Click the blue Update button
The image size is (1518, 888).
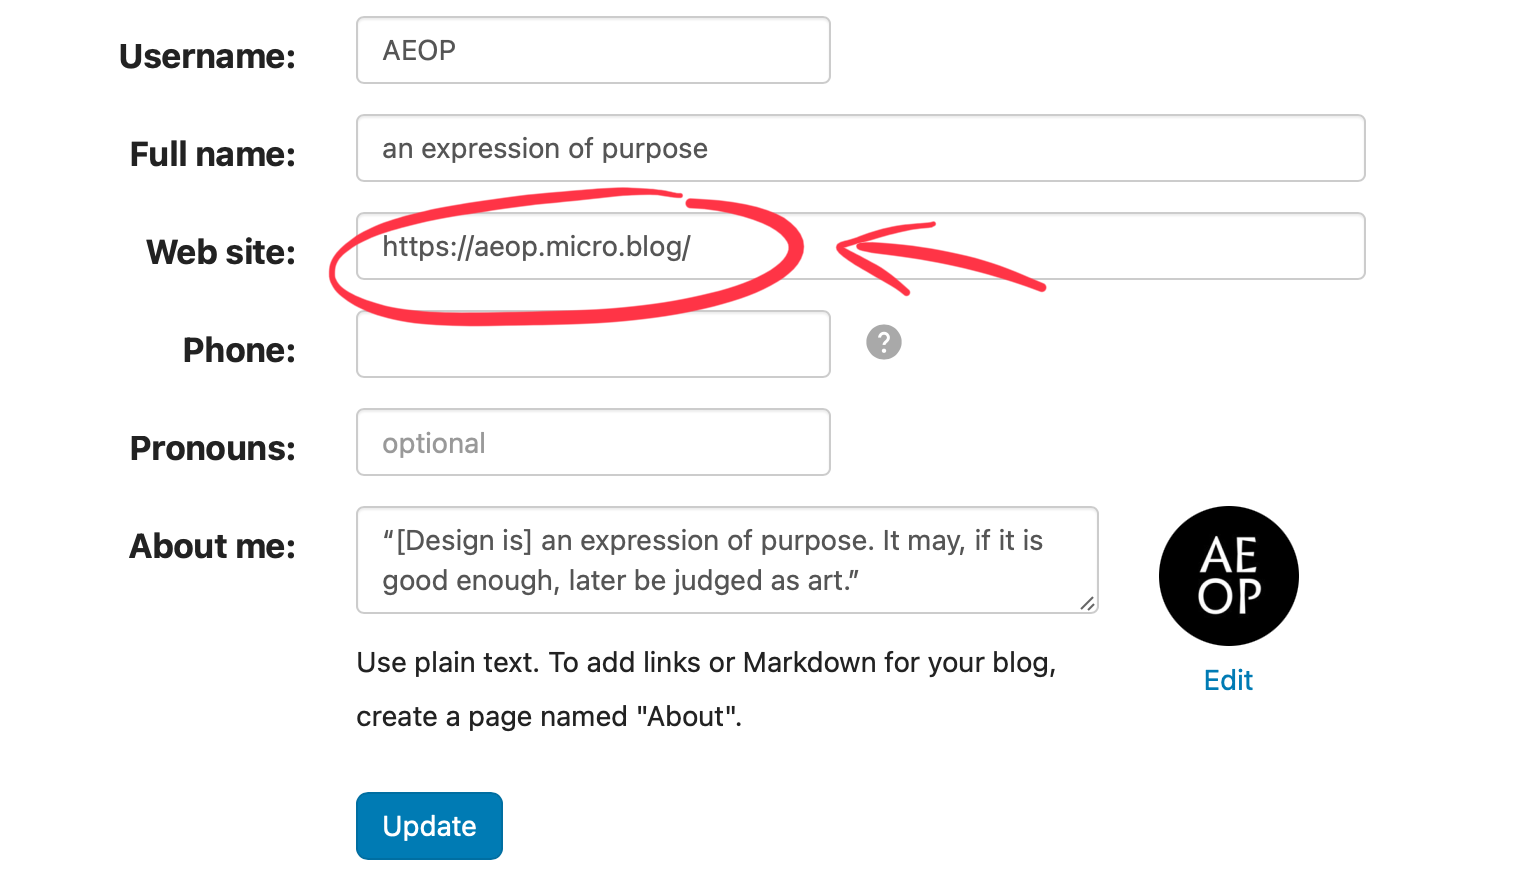429,826
